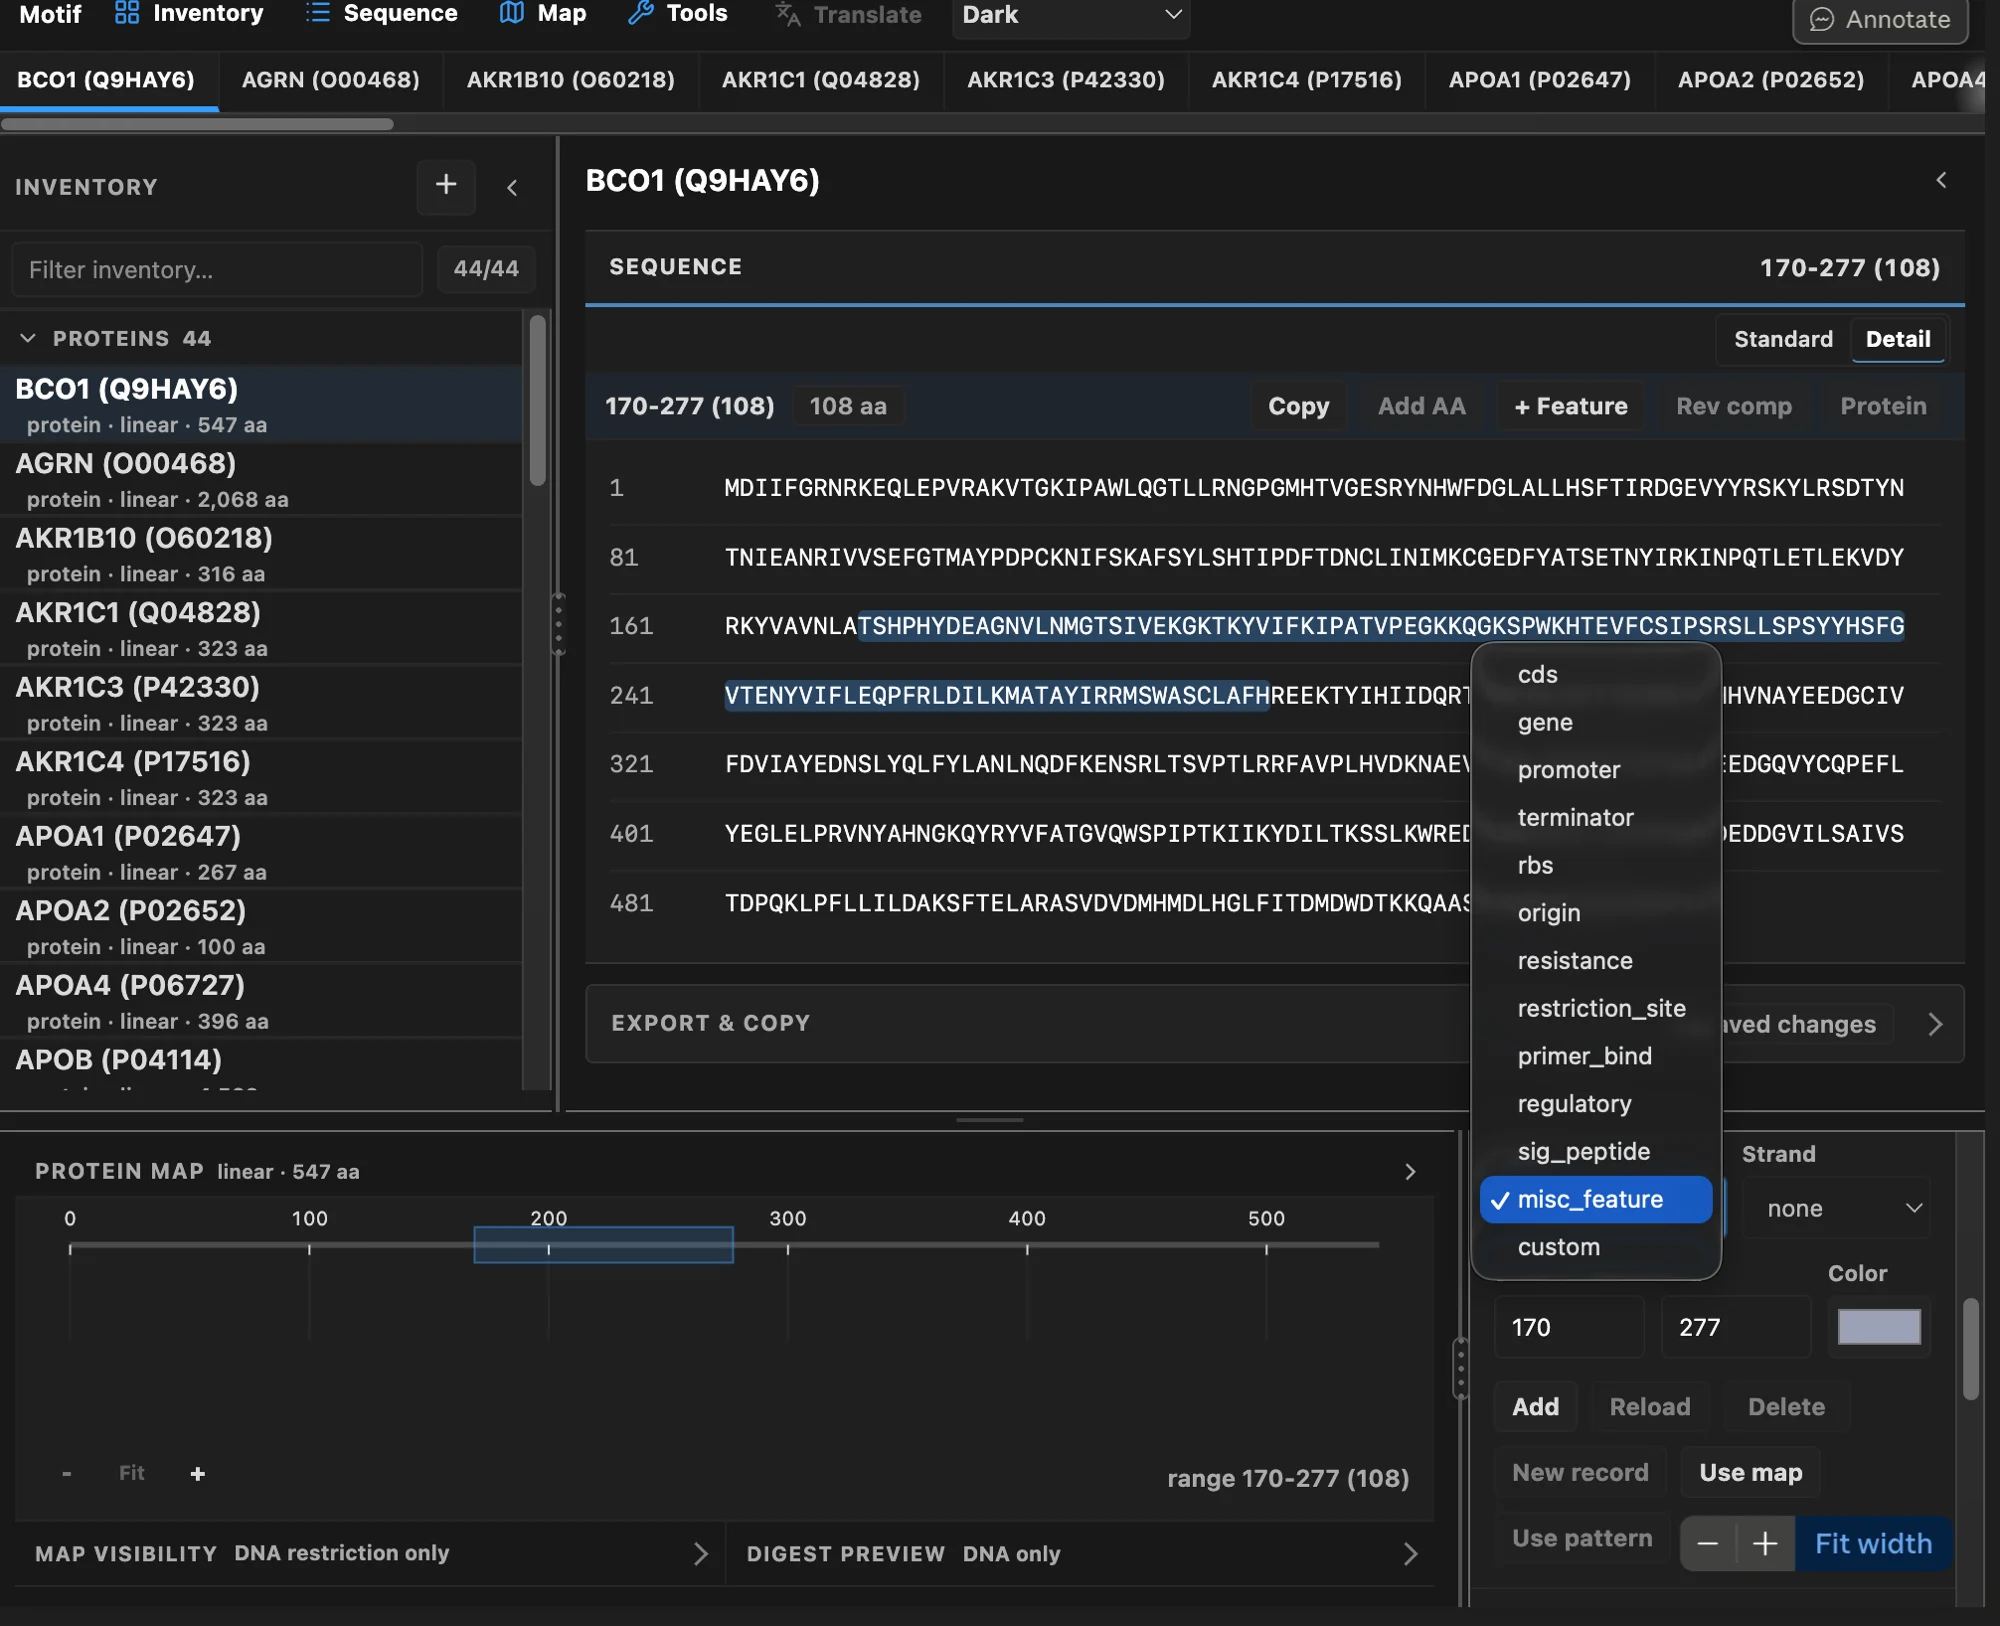Pick rbs in feature type menu
This screenshot has height=1626, width=2000.
click(x=1595, y=865)
